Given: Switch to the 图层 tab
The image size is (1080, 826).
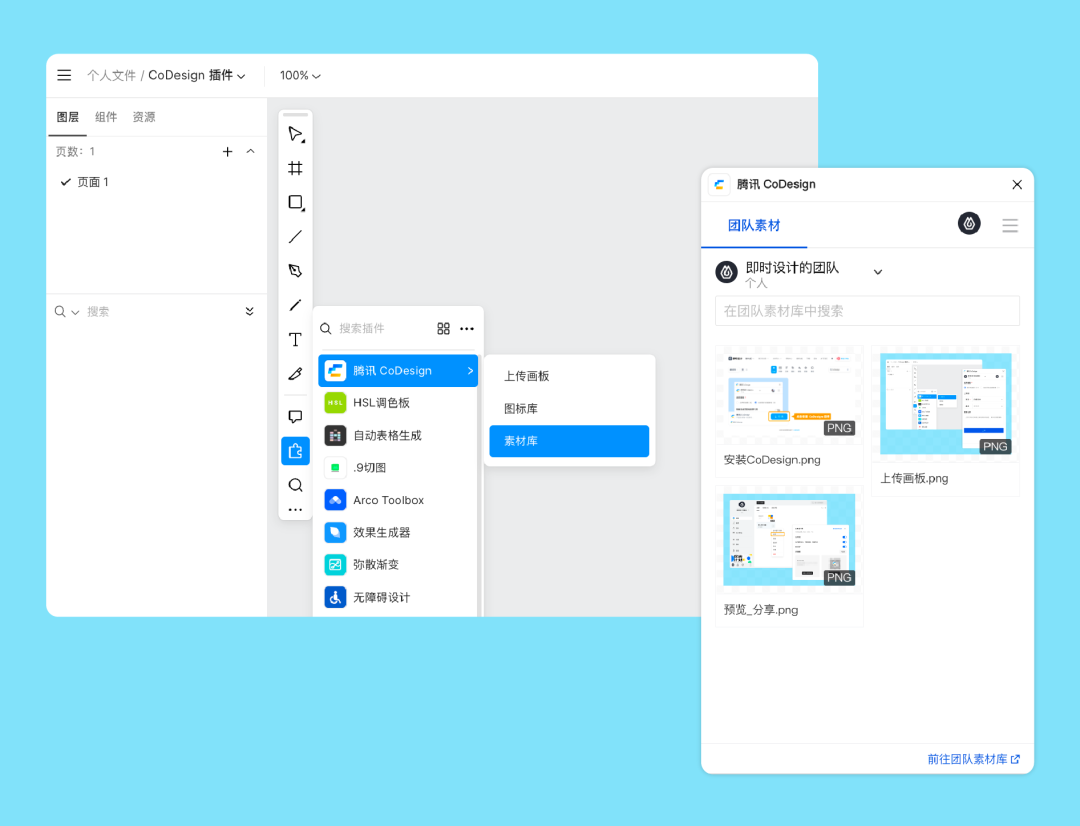Looking at the screenshot, I should click(68, 117).
